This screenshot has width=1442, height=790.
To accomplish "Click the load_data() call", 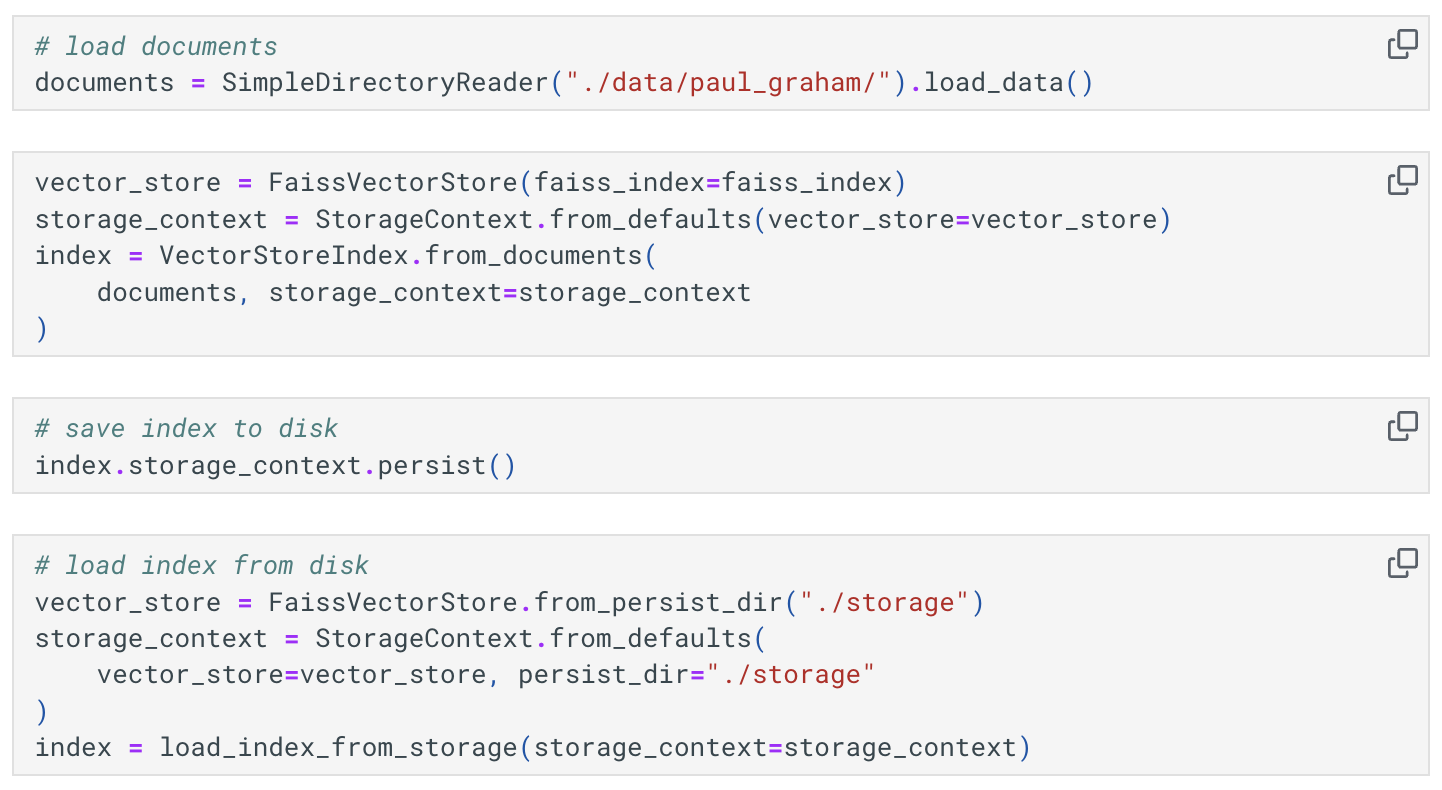I will pyautogui.click(x=1008, y=82).
